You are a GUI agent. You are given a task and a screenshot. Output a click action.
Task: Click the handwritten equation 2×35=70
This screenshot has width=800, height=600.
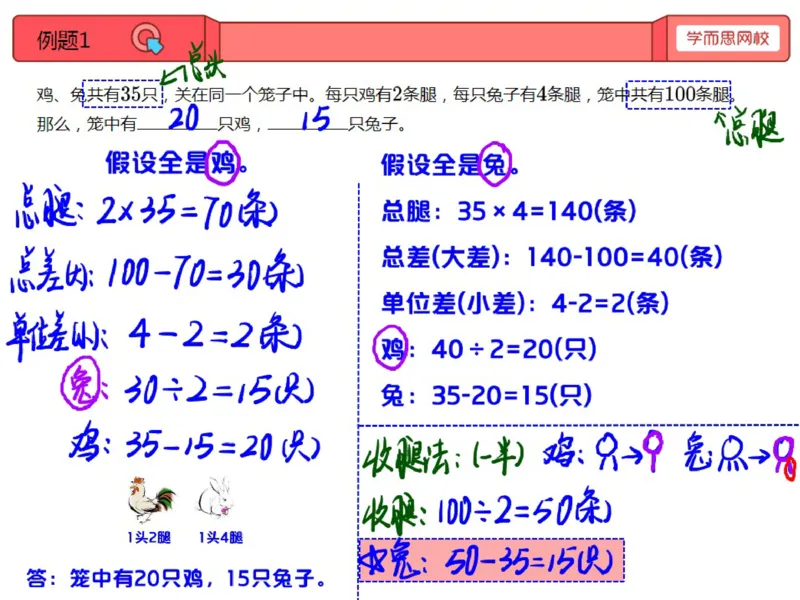(x=187, y=211)
